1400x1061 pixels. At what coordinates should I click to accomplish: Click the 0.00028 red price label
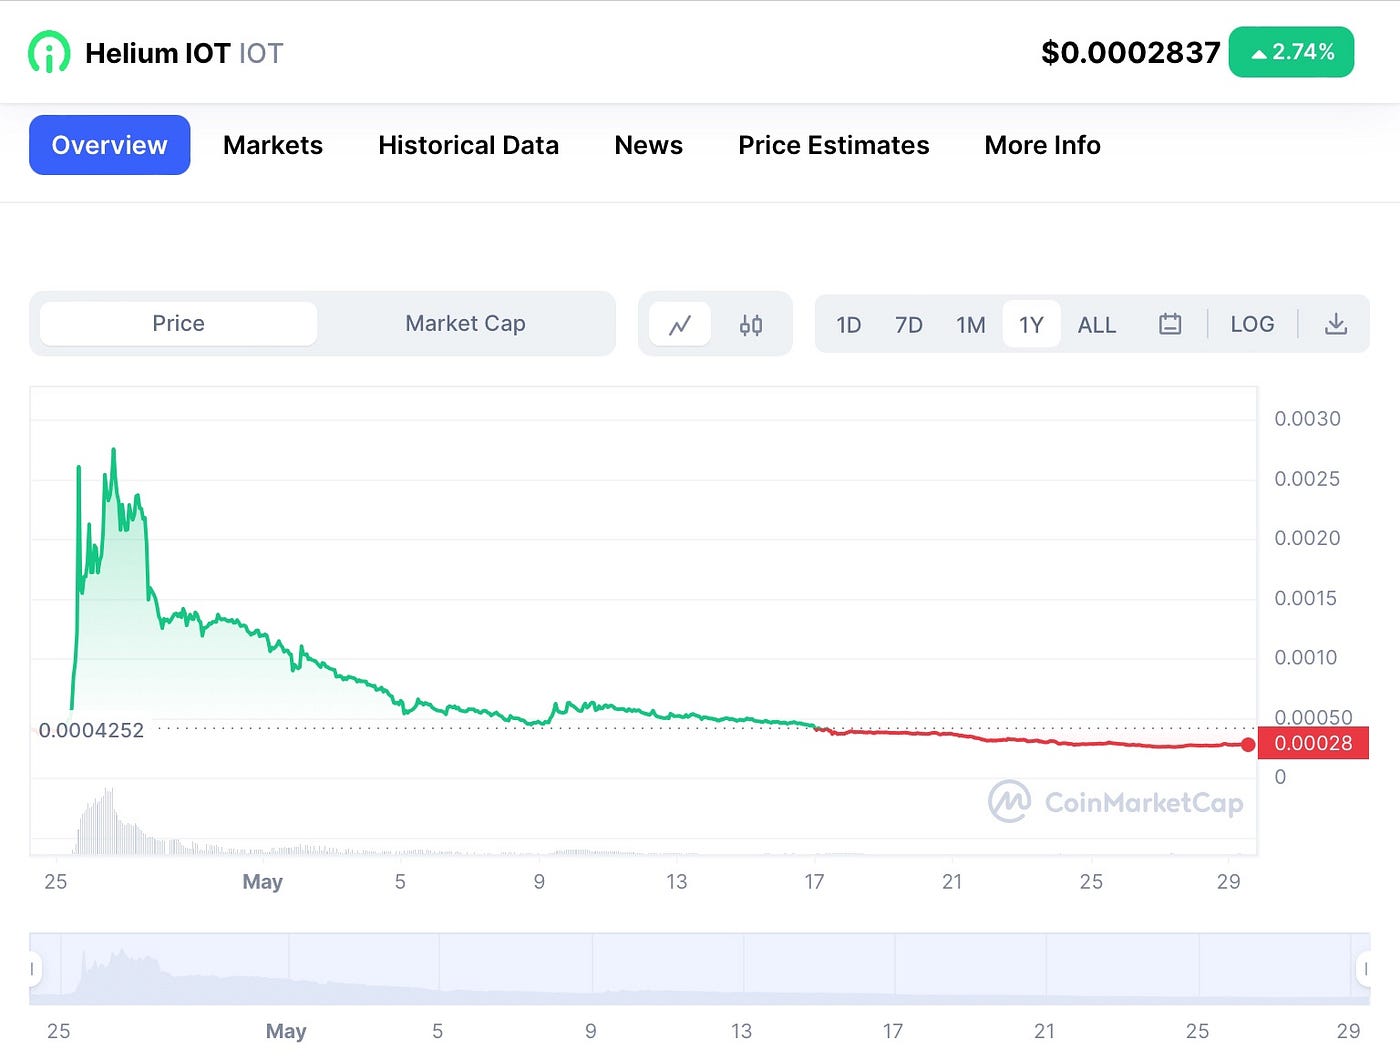coord(1313,743)
